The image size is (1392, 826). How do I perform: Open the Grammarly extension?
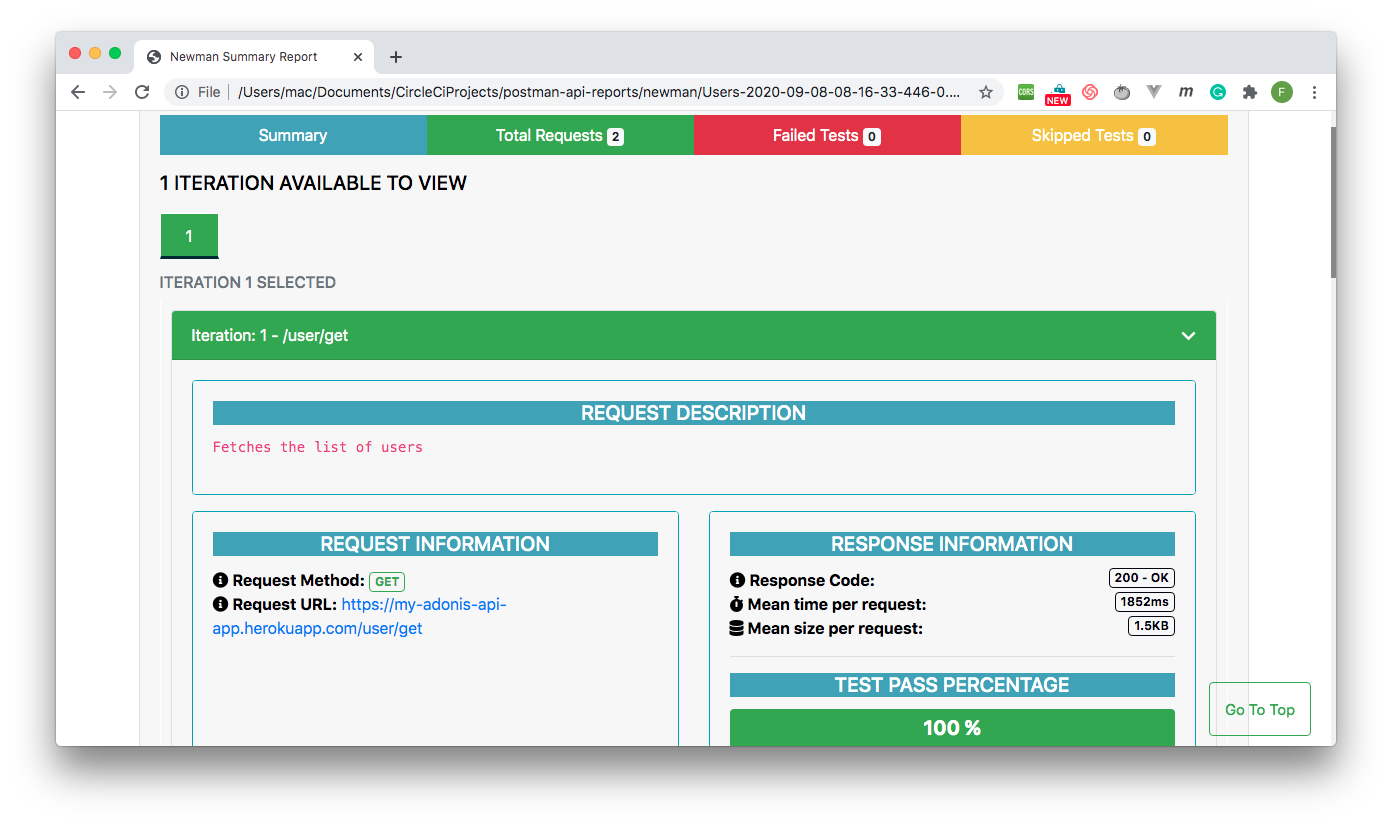(1217, 92)
